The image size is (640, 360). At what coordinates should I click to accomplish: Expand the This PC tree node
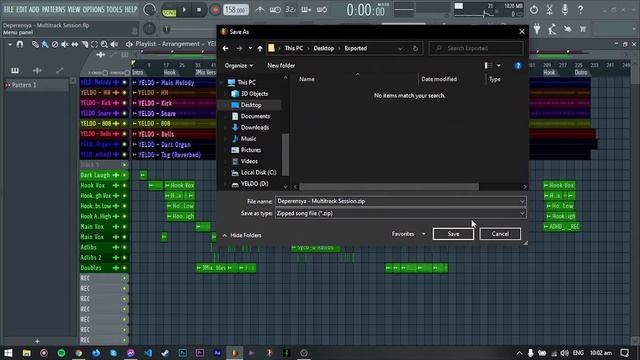pos(222,82)
